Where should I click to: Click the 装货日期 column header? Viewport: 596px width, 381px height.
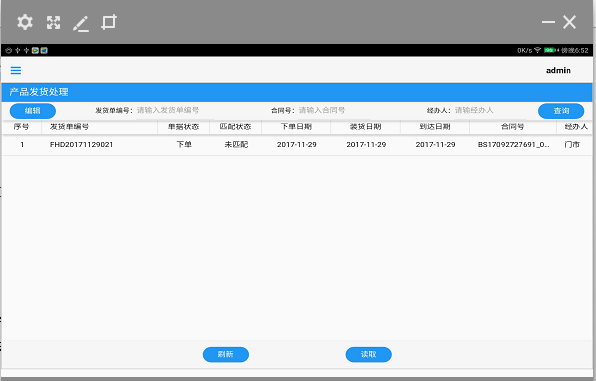click(366, 127)
